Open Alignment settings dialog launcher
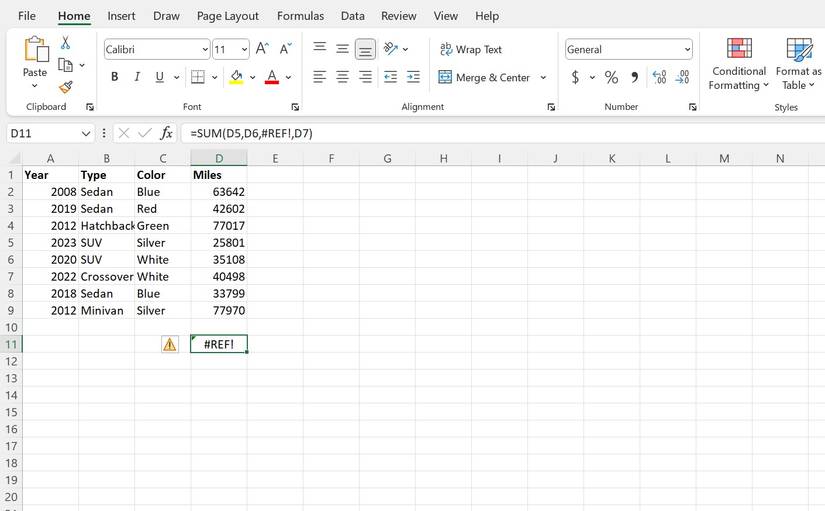Viewport: 825px width, 511px height. pos(551,107)
